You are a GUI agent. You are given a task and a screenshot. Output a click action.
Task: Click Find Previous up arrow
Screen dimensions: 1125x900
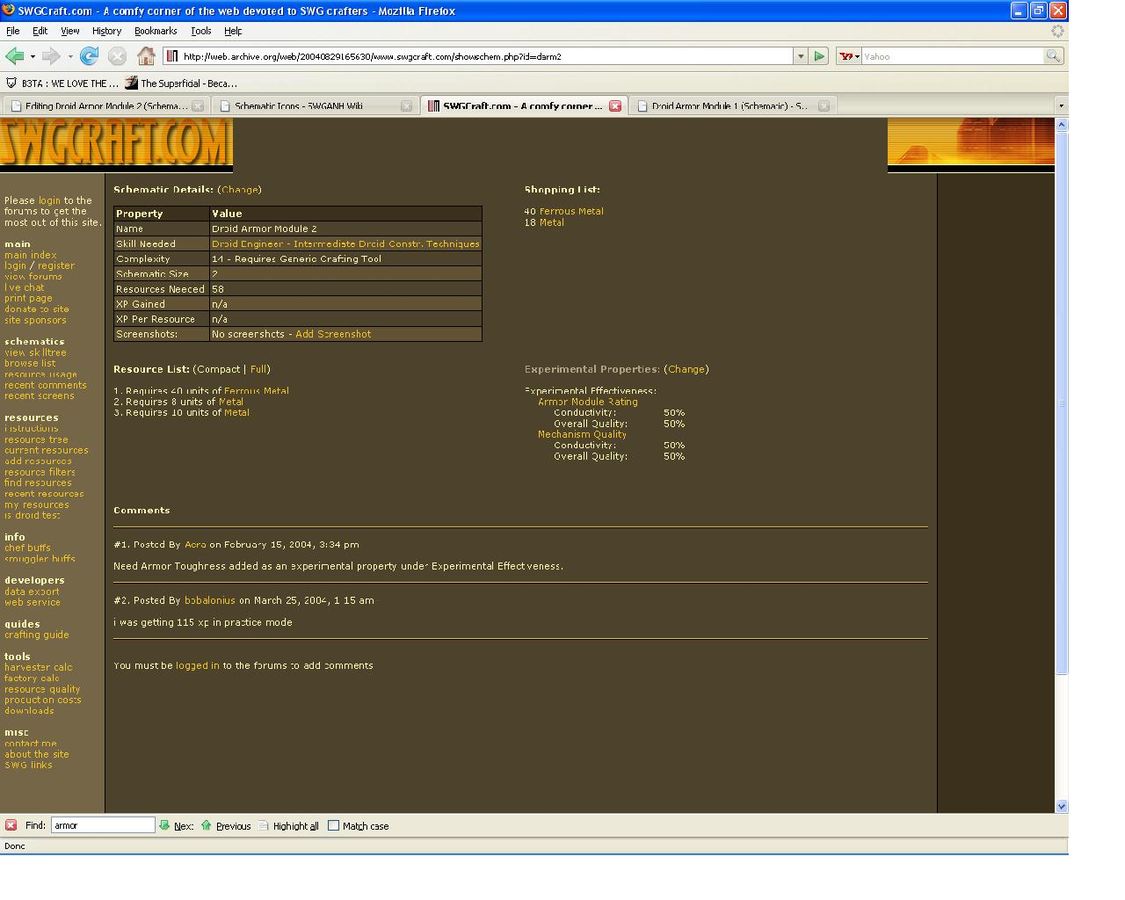207,826
